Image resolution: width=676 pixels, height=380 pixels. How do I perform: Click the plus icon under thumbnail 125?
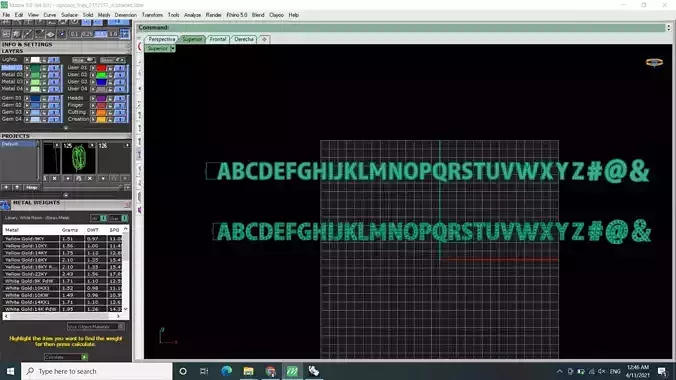(x=67, y=178)
